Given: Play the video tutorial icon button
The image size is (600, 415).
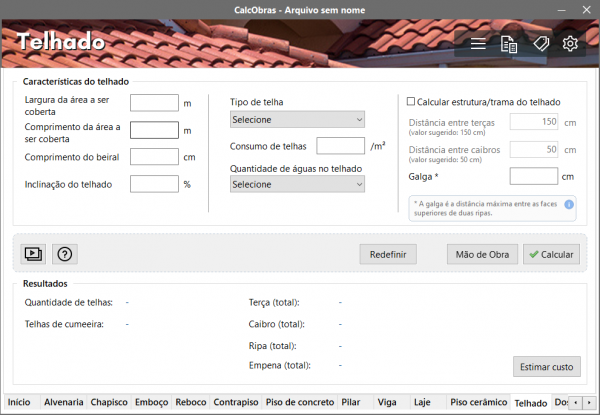Looking at the screenshot, I should [34, 254].
